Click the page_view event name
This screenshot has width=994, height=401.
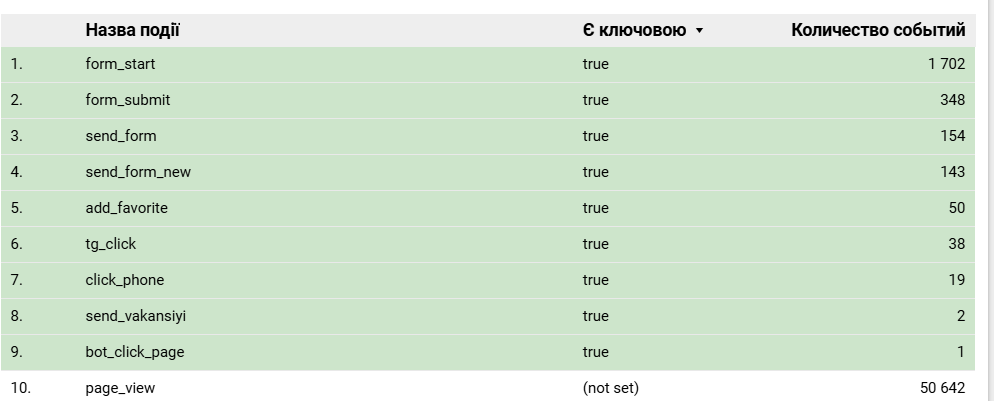pyautogui.click(x=120, y=388)
